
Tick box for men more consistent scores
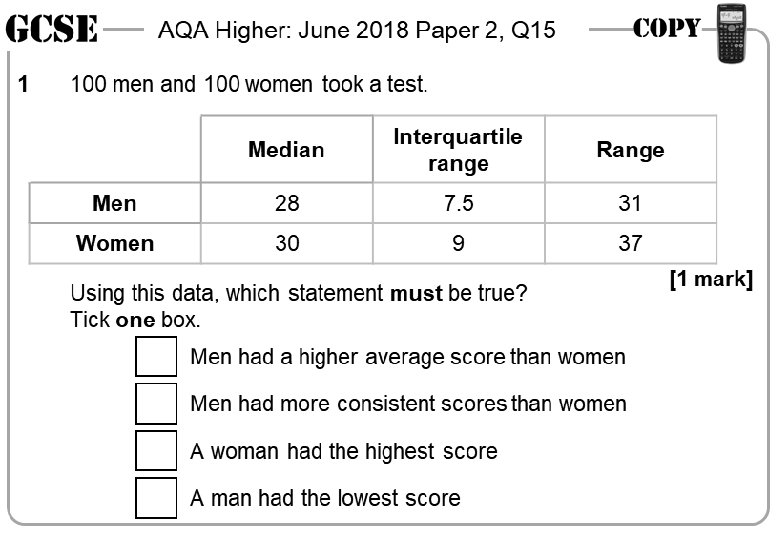click(x=156, y=403)
